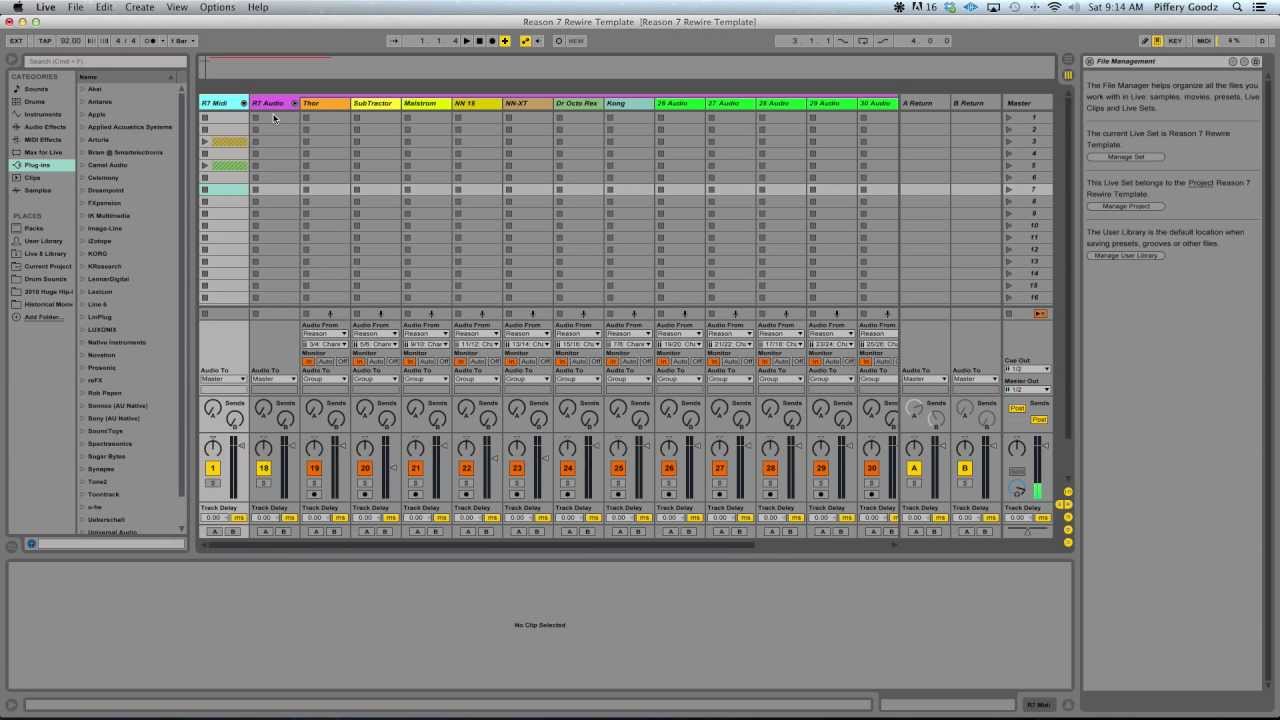Toggle the metronome button
This screenshot has width=1280, height=720.
pos(153,41)
